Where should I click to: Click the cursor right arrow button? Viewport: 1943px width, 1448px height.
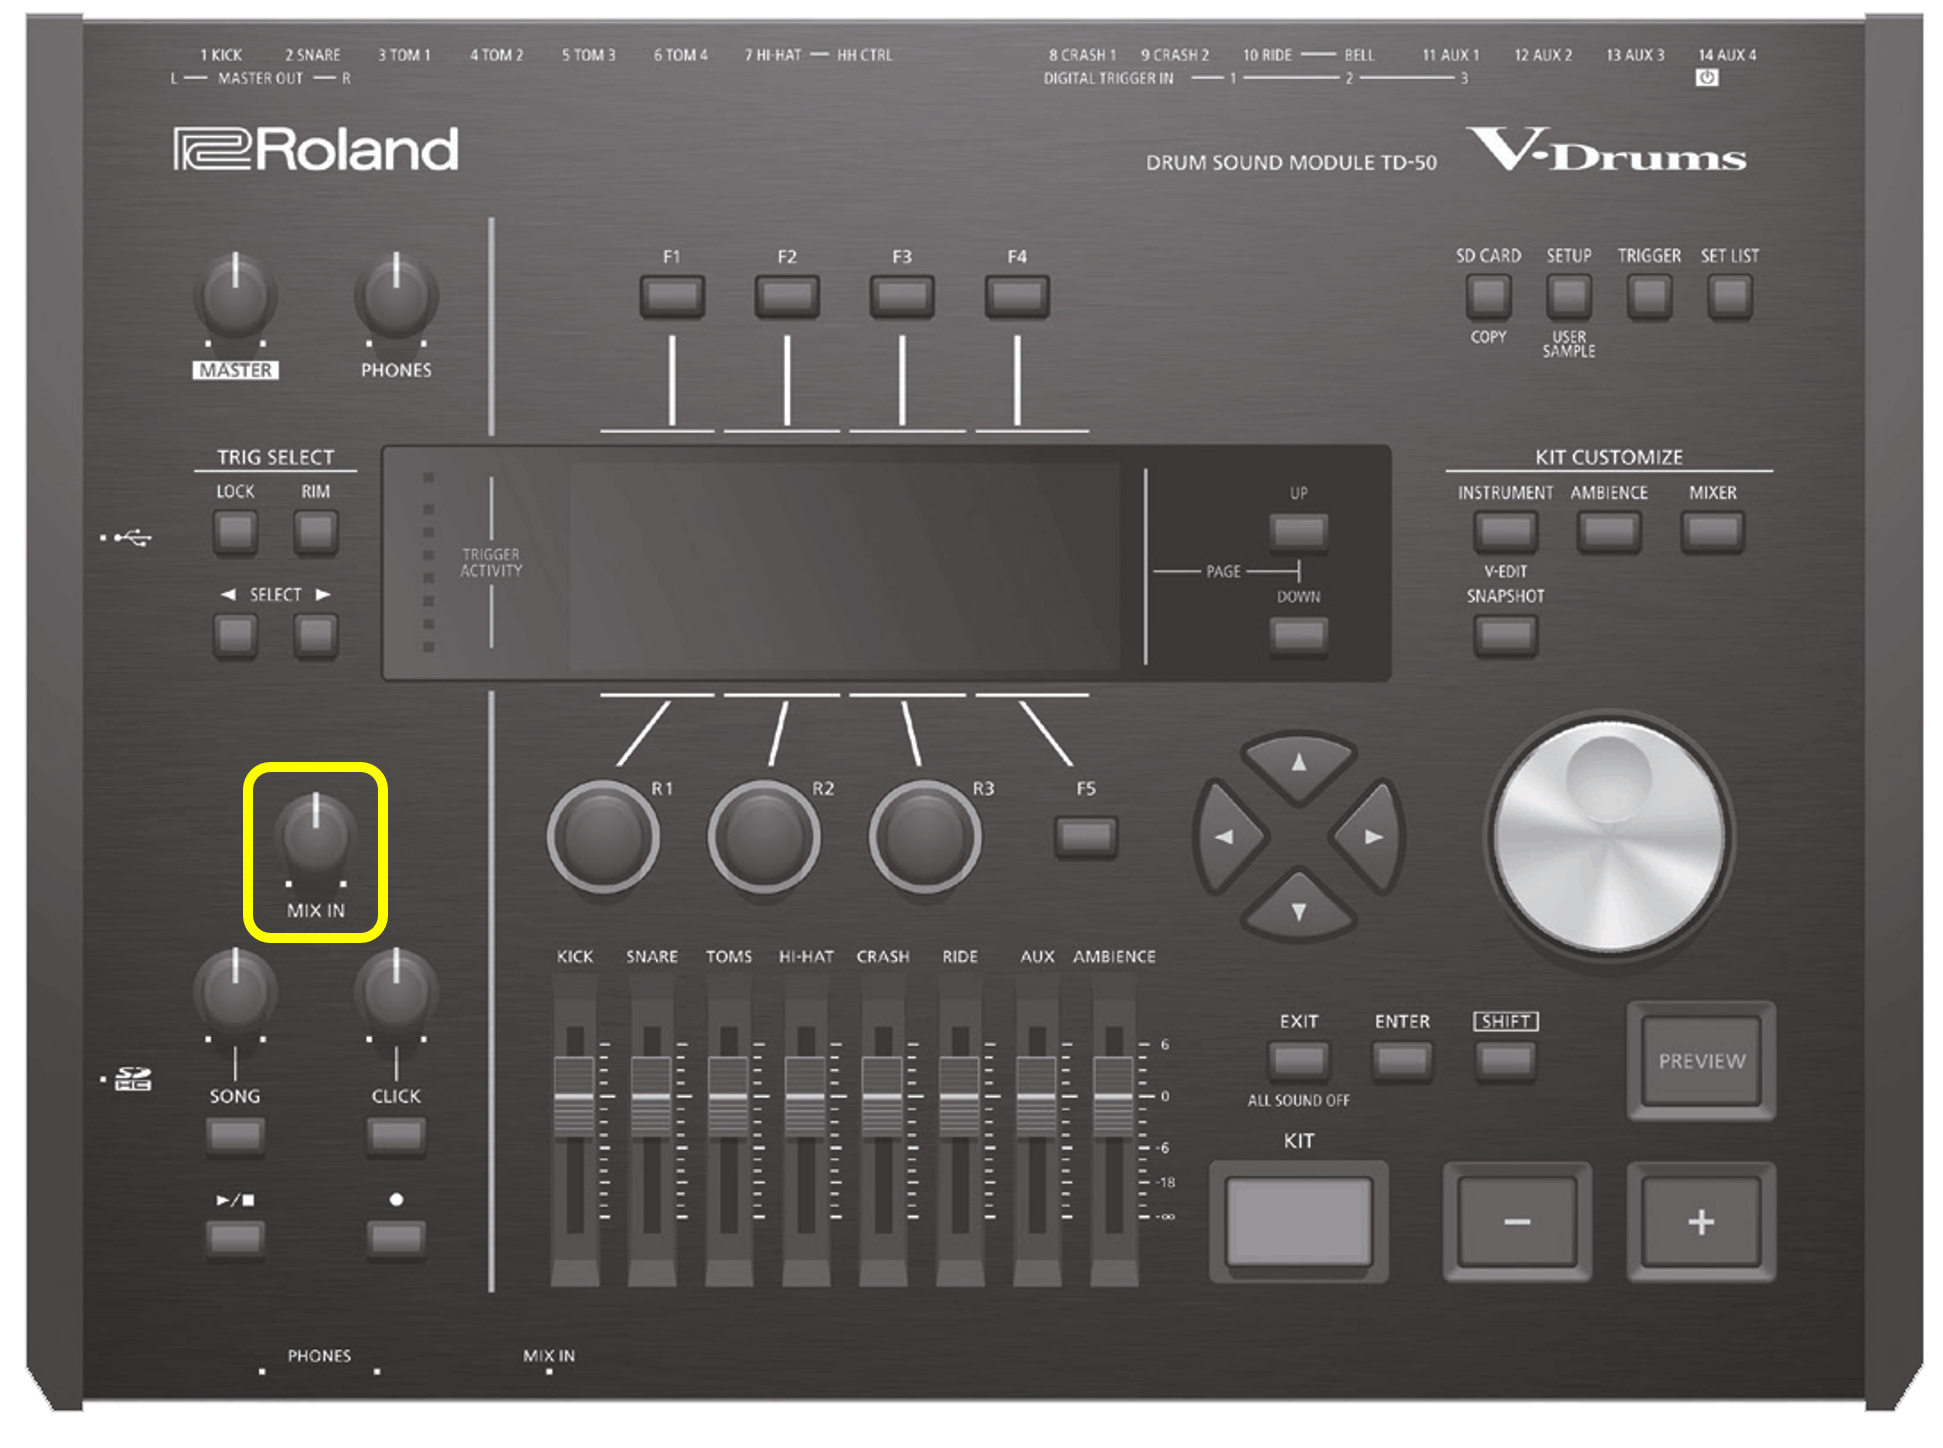[x=1370, y=837]
